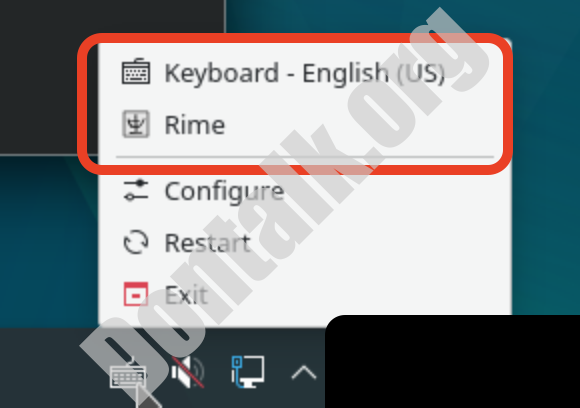The image size is (580, 408).
Task: Expand hidden system tray icons arrow
Action: (x=304, y=372)
